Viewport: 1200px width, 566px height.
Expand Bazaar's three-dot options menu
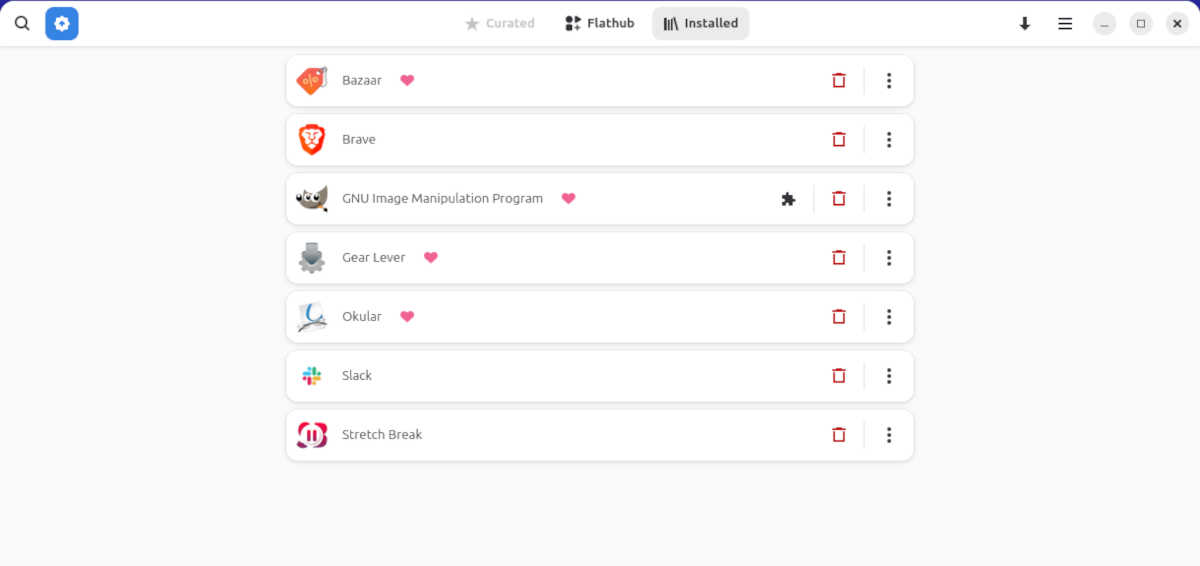pos(889,81)
